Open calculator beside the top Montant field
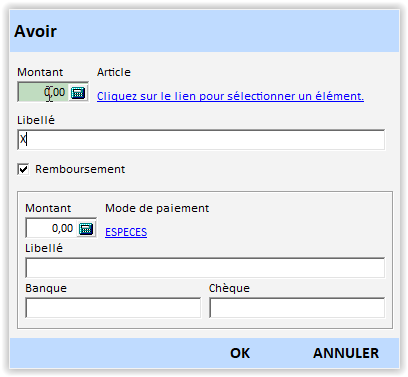Screen dimensions: 408x377 (x=78, y=93)
